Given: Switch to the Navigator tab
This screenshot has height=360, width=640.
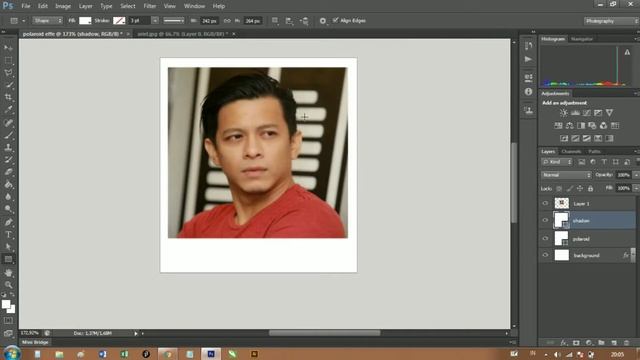Looking at the screenshot, I should 582,39.
